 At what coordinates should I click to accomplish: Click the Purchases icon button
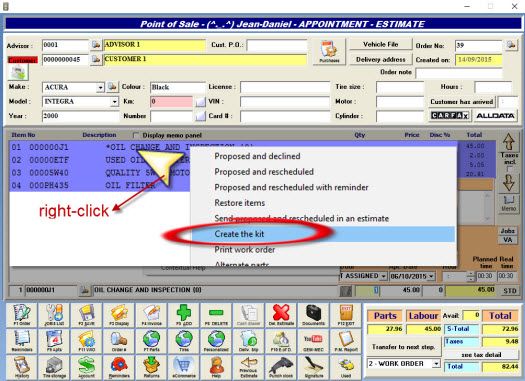[x=329, y=51]
